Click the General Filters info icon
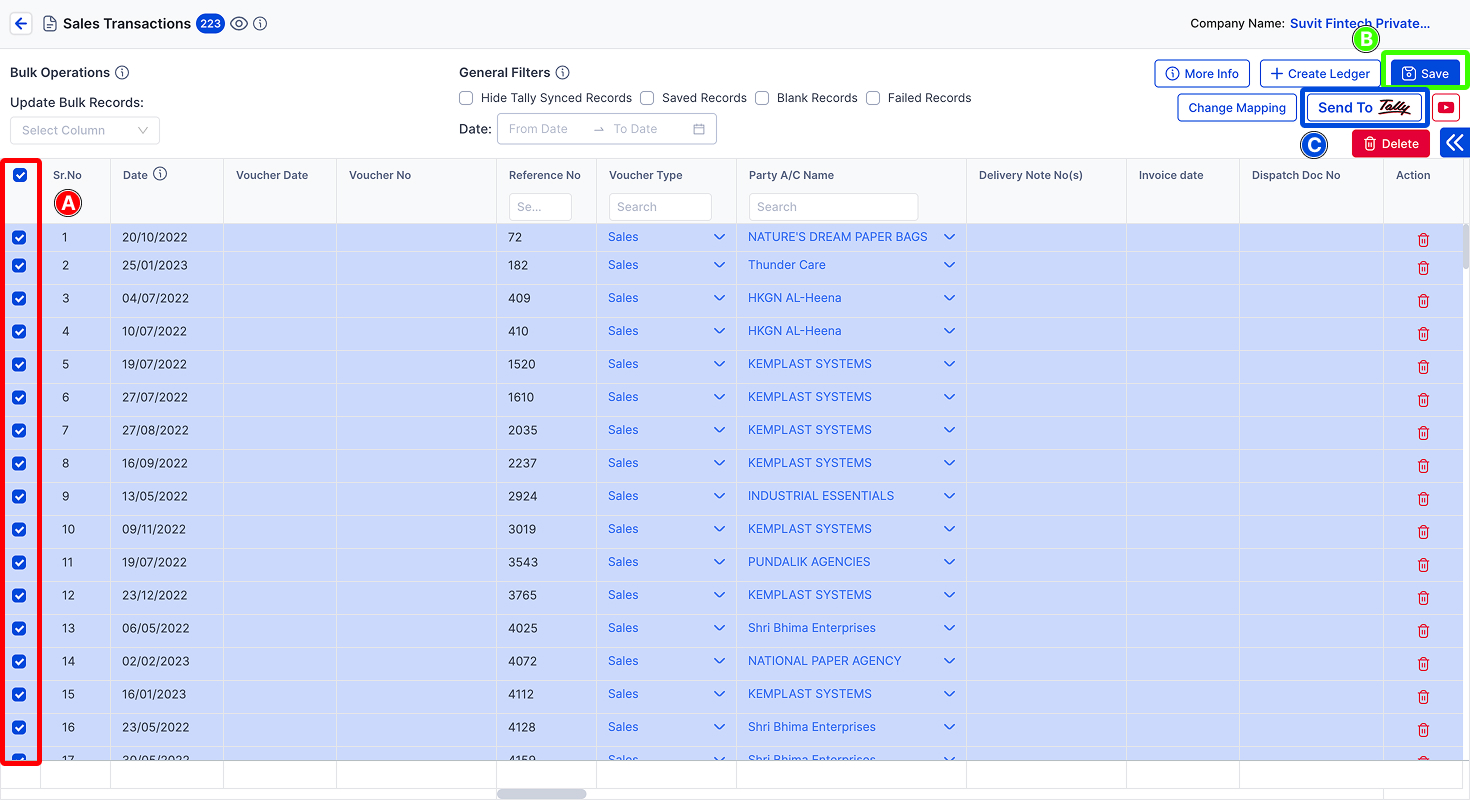The image size is (1470, 800). point(563,72)
